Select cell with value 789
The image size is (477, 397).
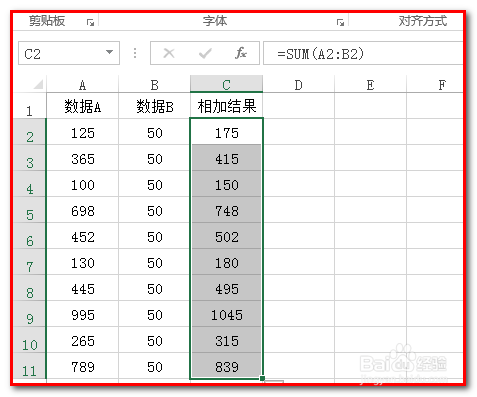[82, 365]
